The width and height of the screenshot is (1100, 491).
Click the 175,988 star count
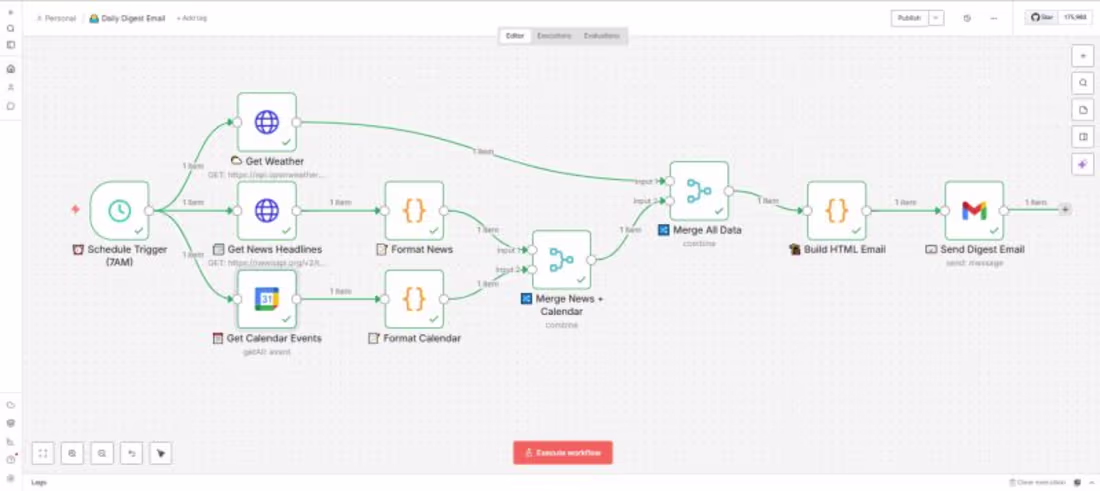click(1075, 18)
